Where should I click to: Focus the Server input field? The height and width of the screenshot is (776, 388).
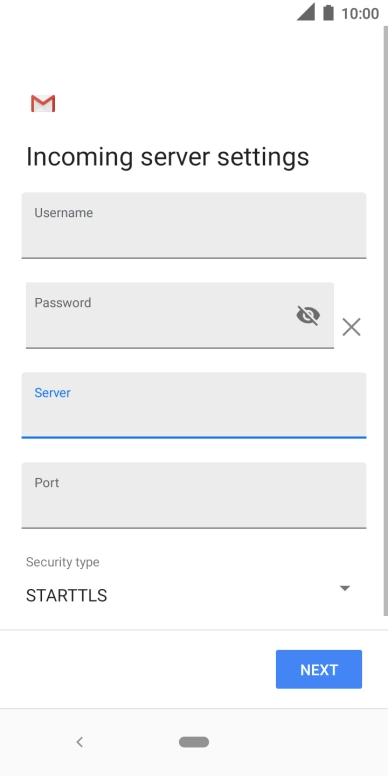(x=194, y=405)
